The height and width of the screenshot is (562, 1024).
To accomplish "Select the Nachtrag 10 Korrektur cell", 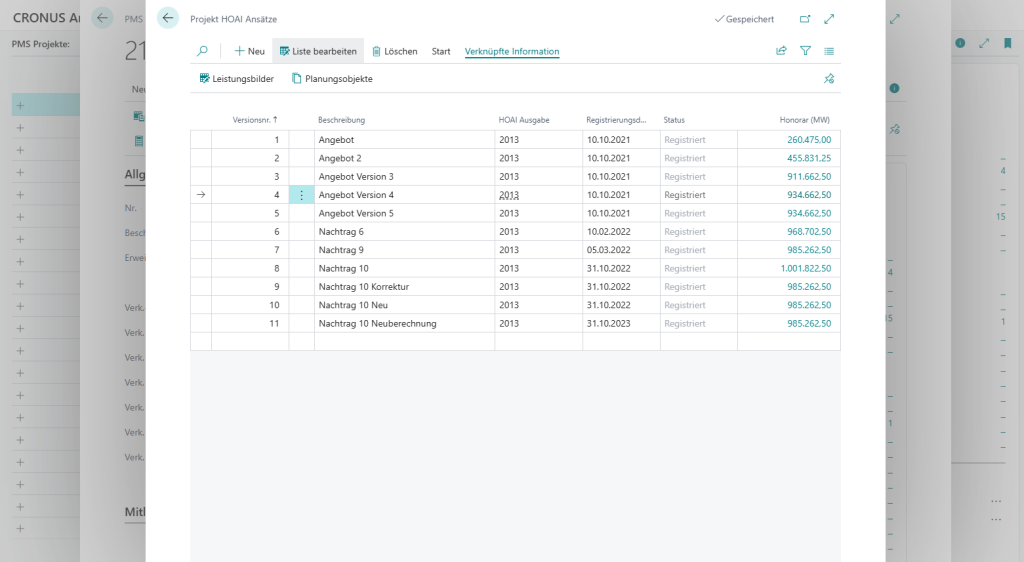I will tap(404, 287).
